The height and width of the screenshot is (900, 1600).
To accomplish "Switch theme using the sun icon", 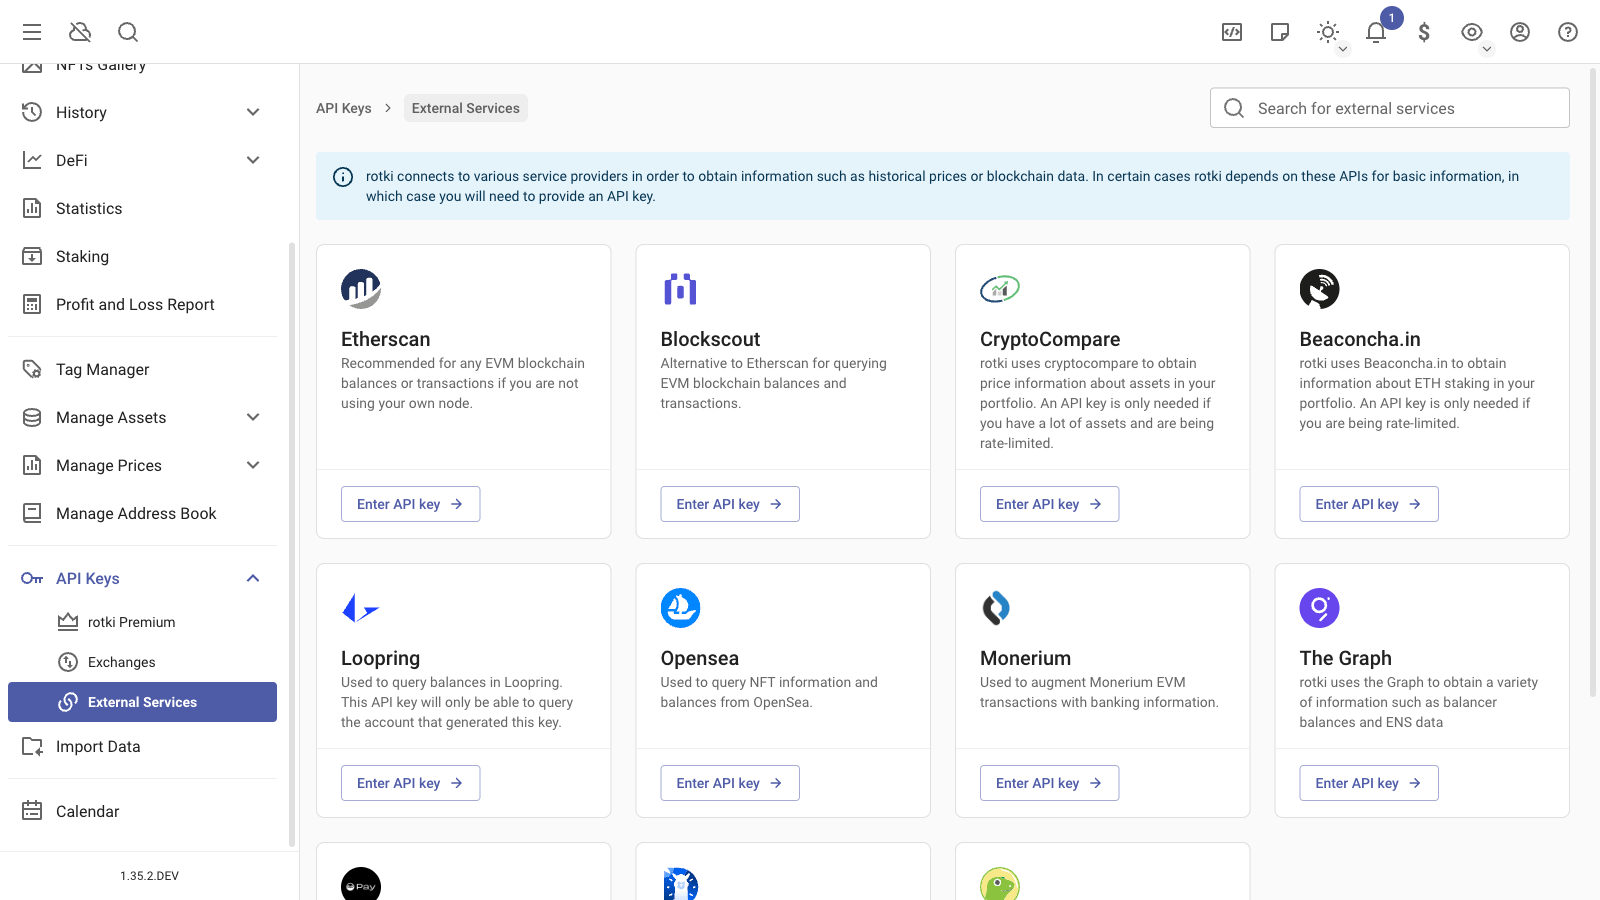I will point(1328,32).
